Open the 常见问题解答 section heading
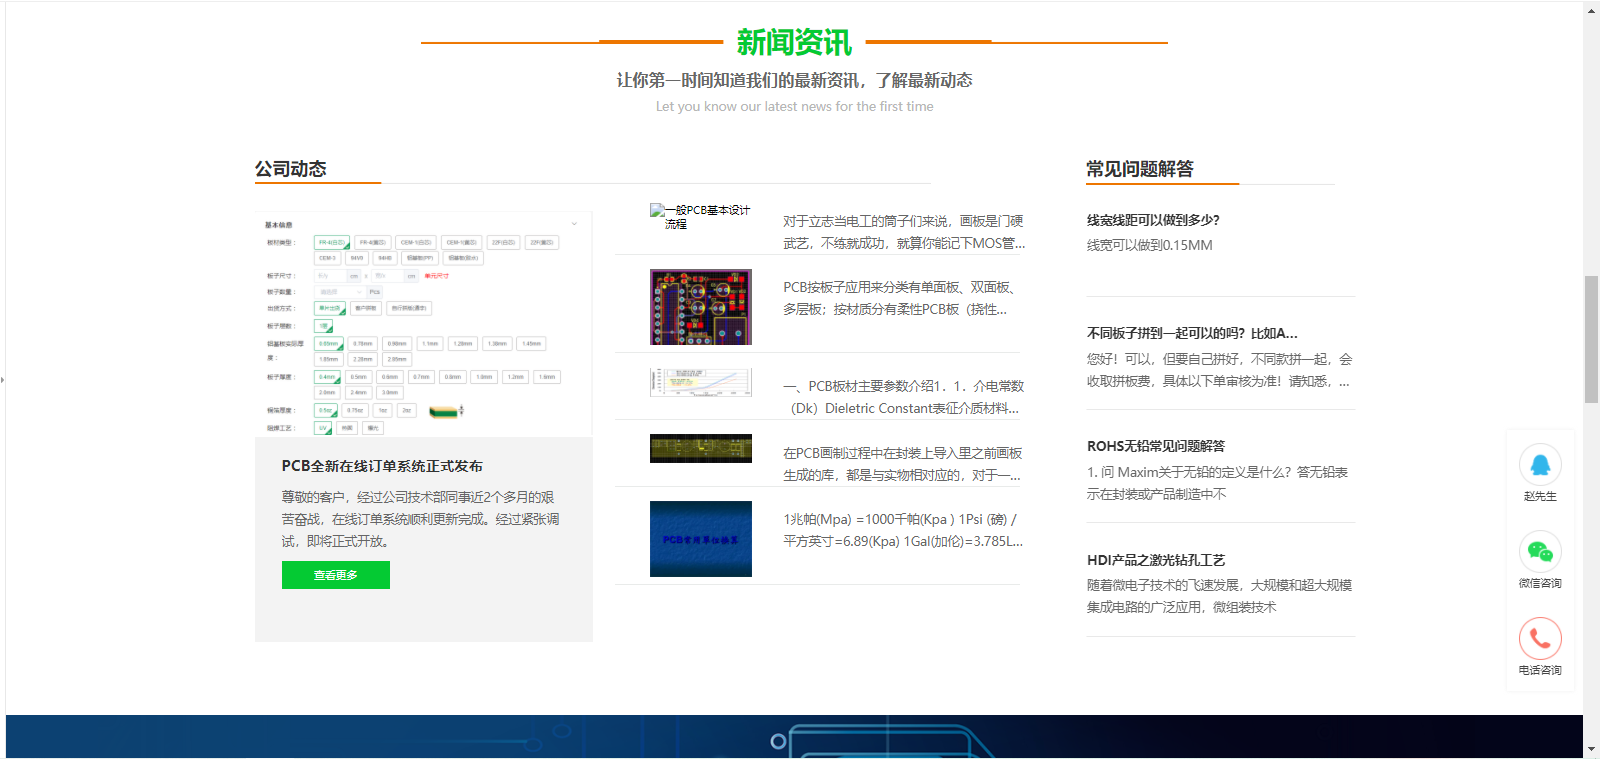Screen dimensions: 1600x759 click(1140, 169)
